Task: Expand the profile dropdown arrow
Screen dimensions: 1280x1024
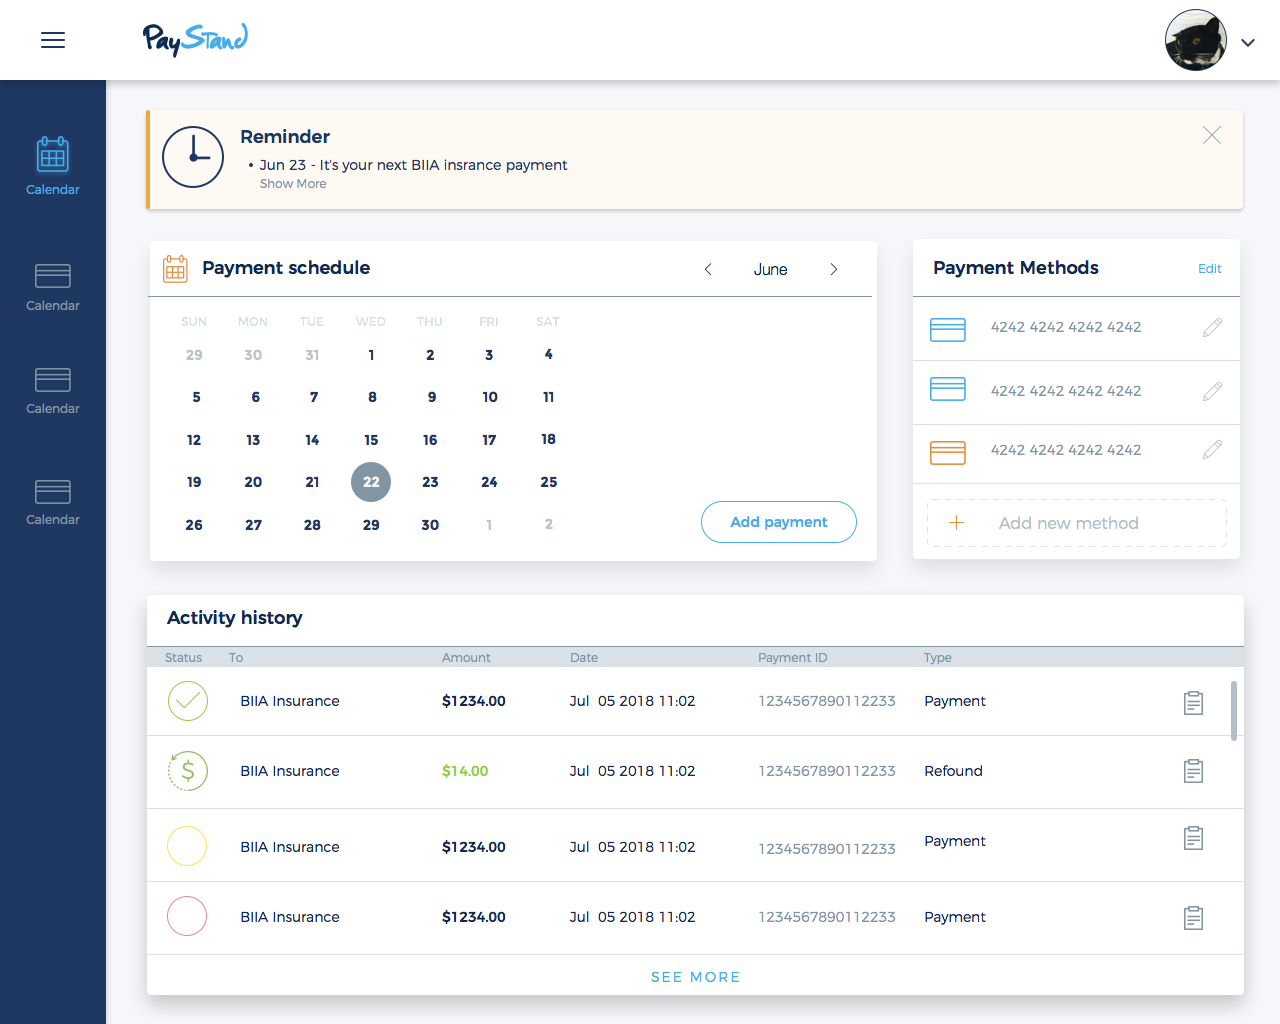Action: pos(1248,43)
